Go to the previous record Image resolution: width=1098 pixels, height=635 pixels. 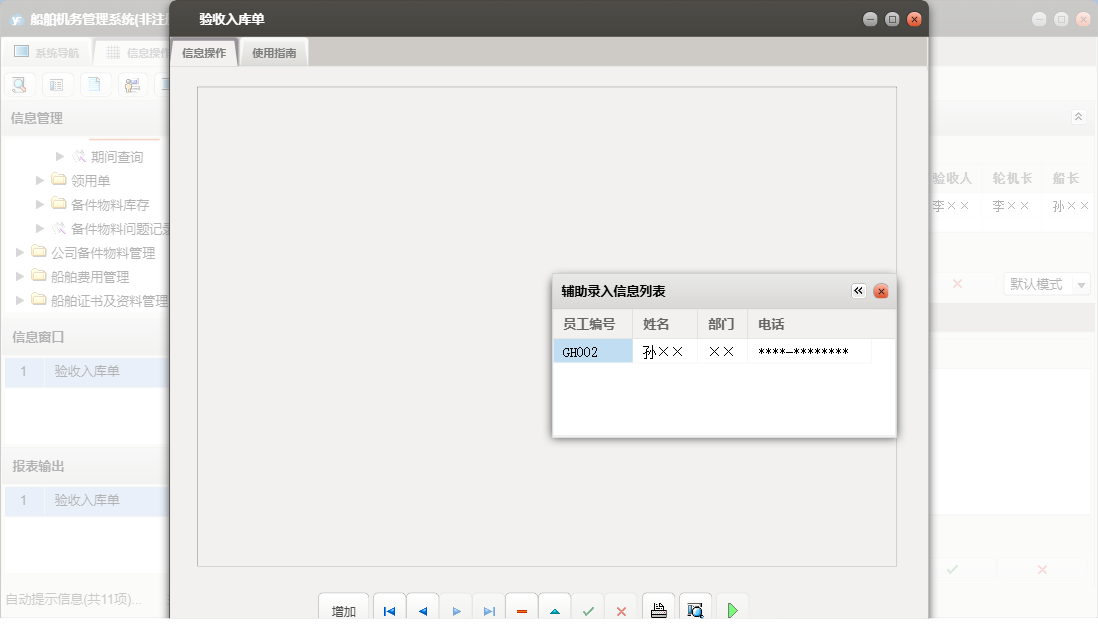(422, 611)
